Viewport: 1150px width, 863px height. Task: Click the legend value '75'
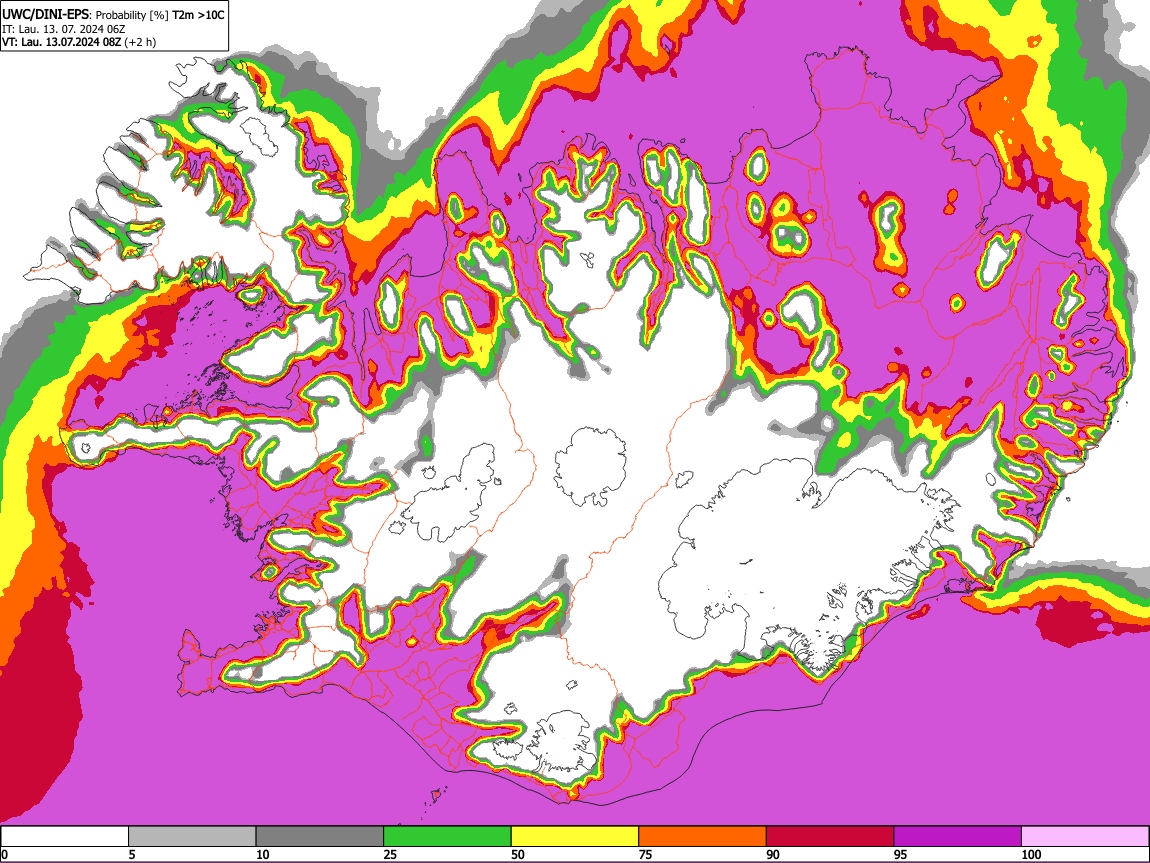tap(645, 854)
